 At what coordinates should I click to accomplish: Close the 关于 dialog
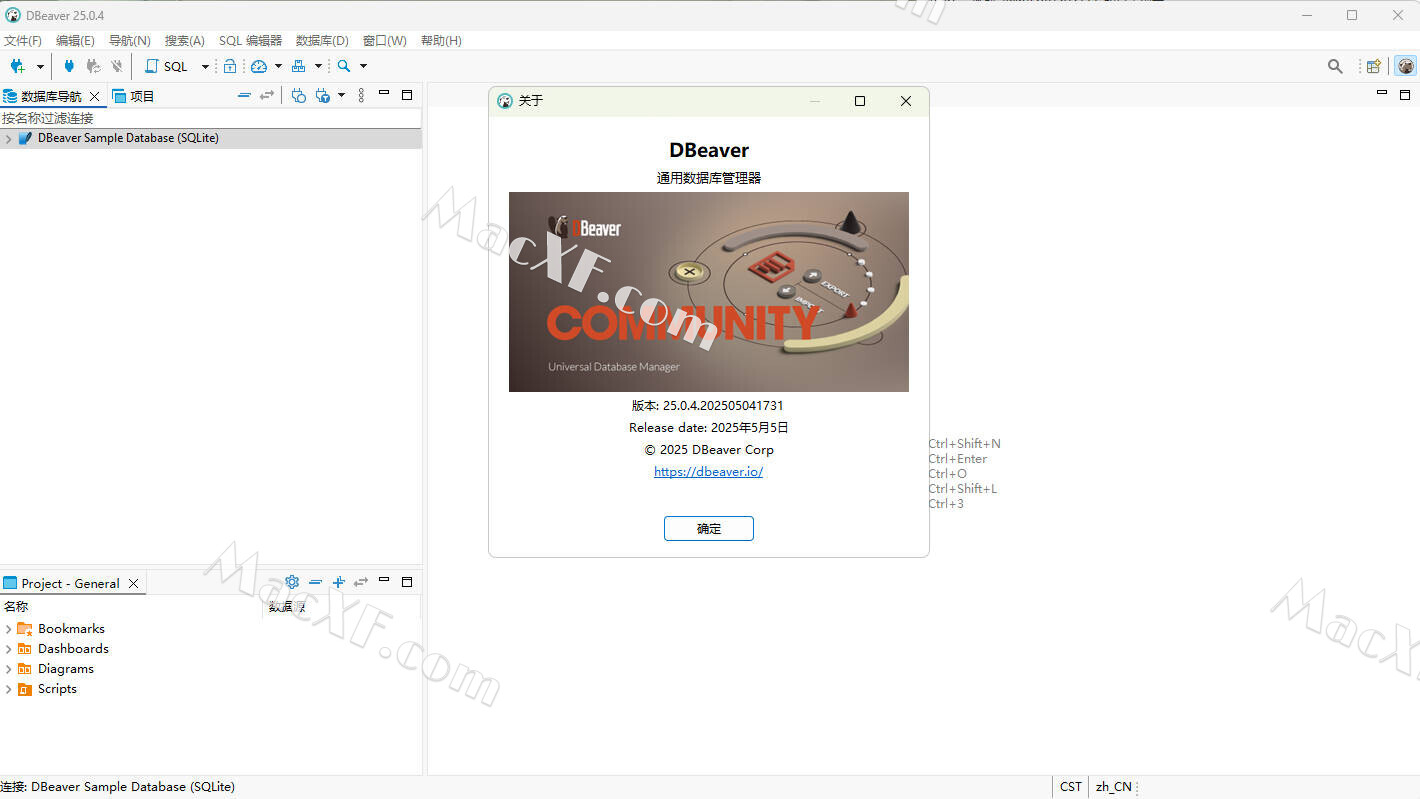tap(906, 101)
